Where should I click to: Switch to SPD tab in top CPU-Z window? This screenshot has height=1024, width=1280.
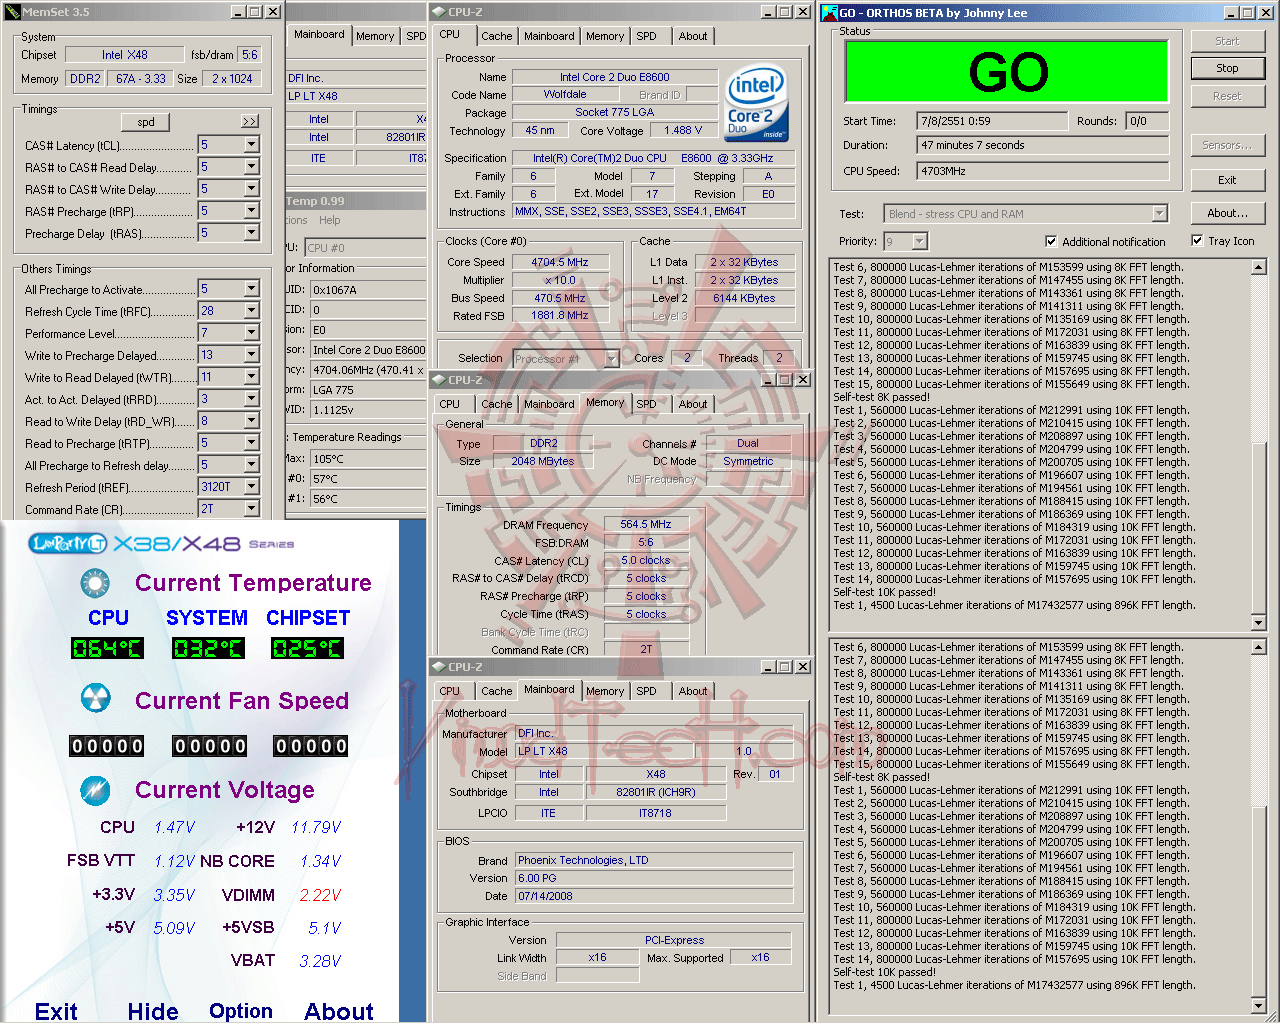(x=647, y=36)
